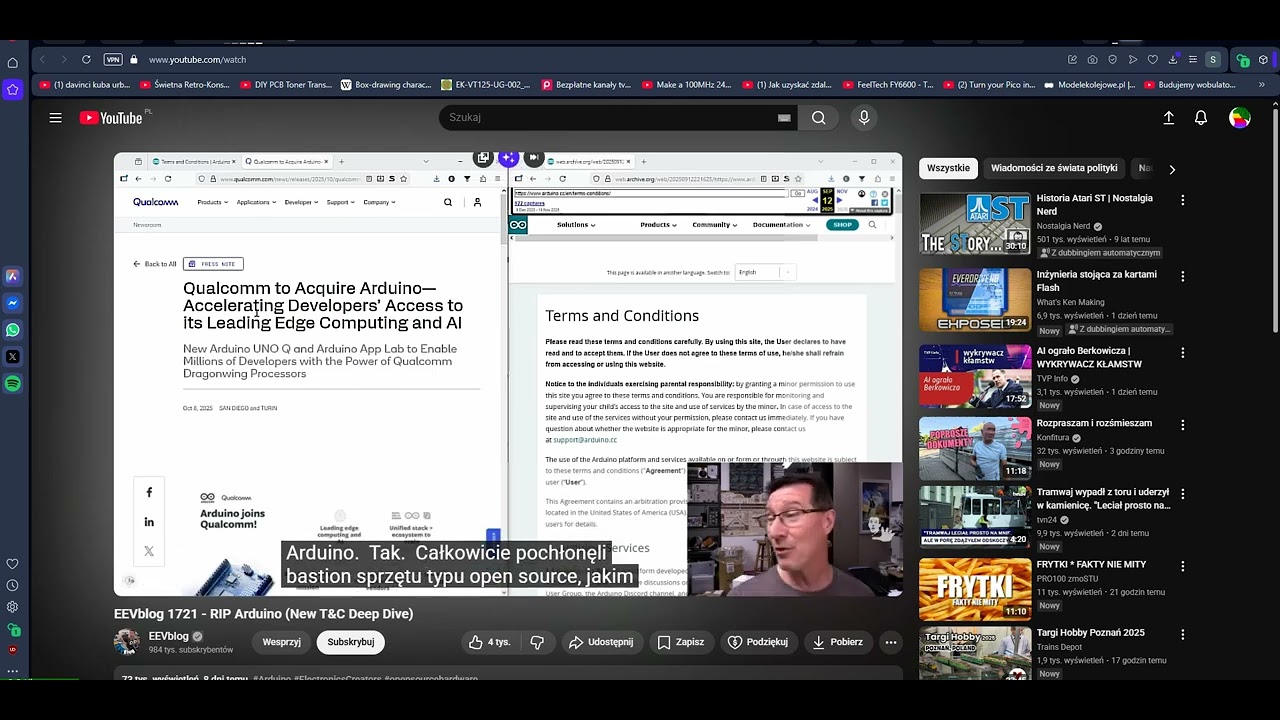1280x720 pixels.
Task: Click the browser address bar URL
Action: [197, 60]
